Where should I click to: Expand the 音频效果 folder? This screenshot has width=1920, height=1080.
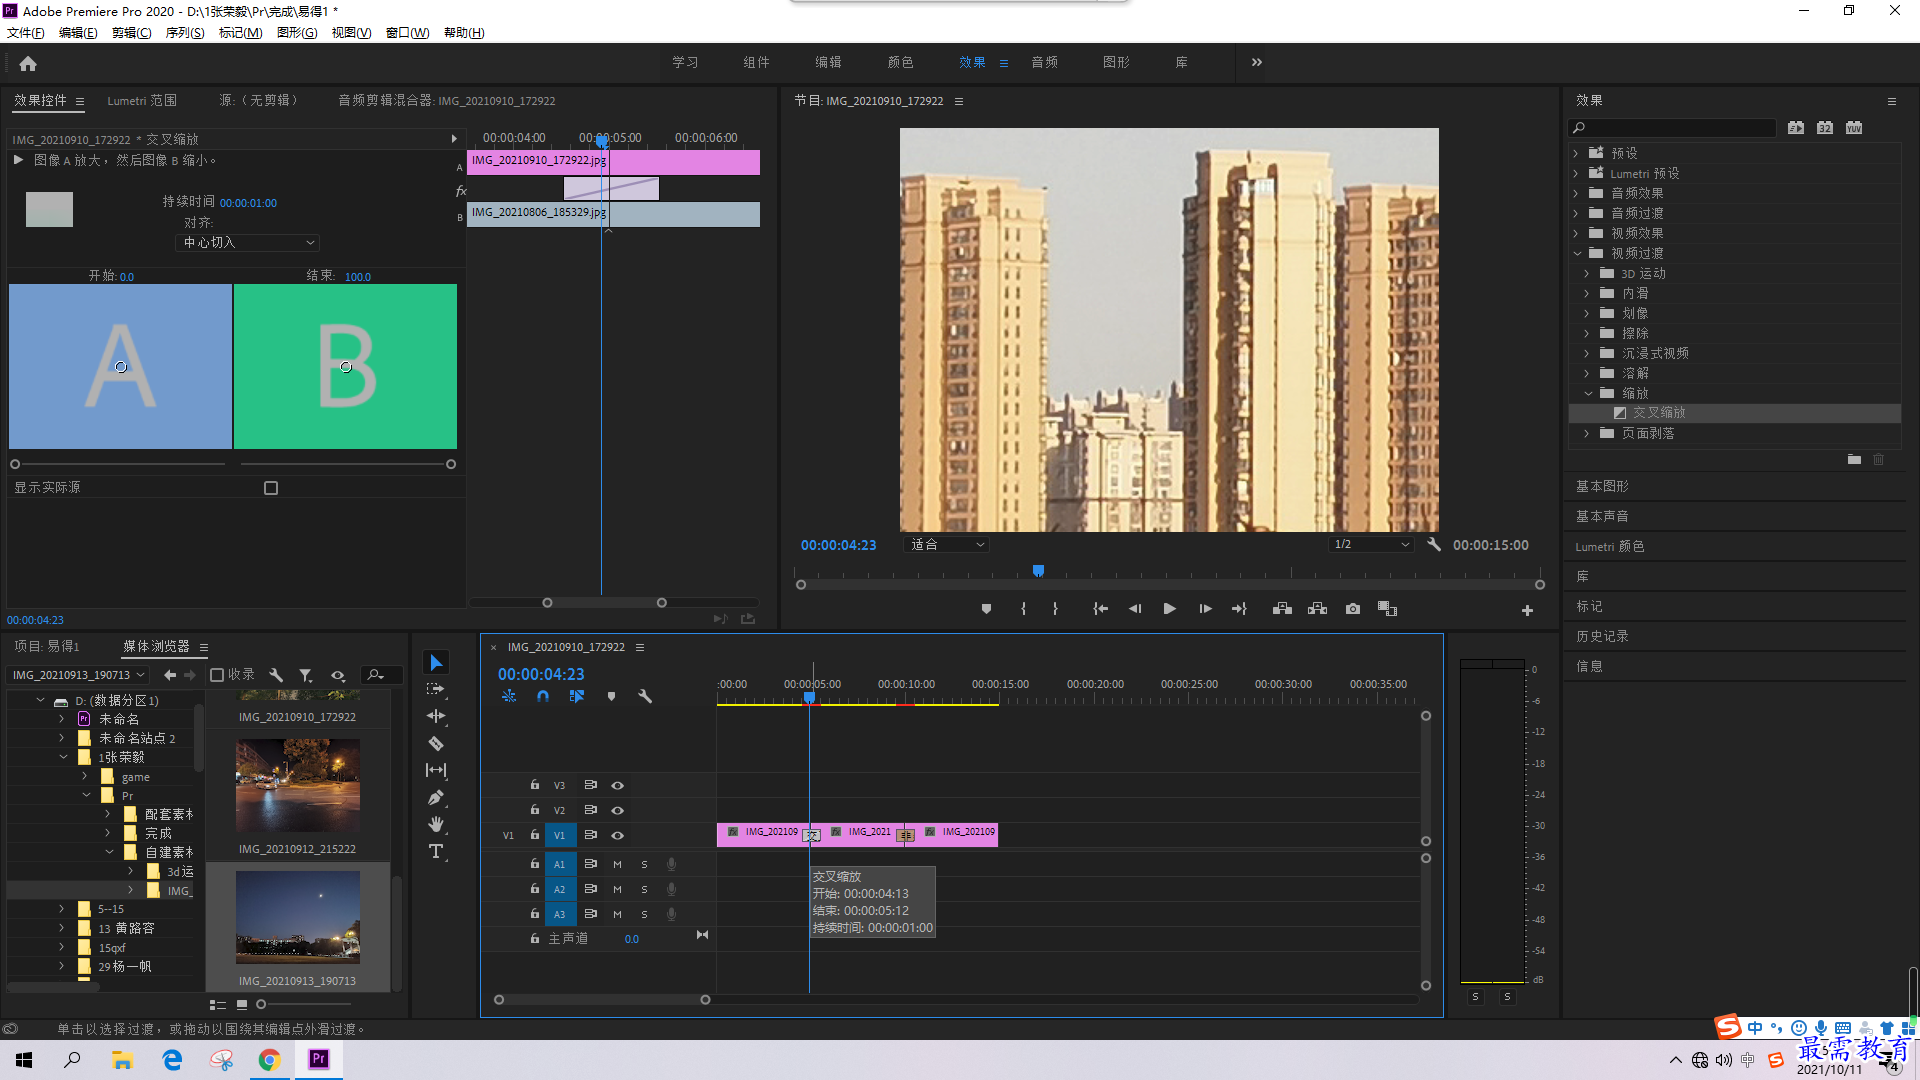[x=1576, y=193]
